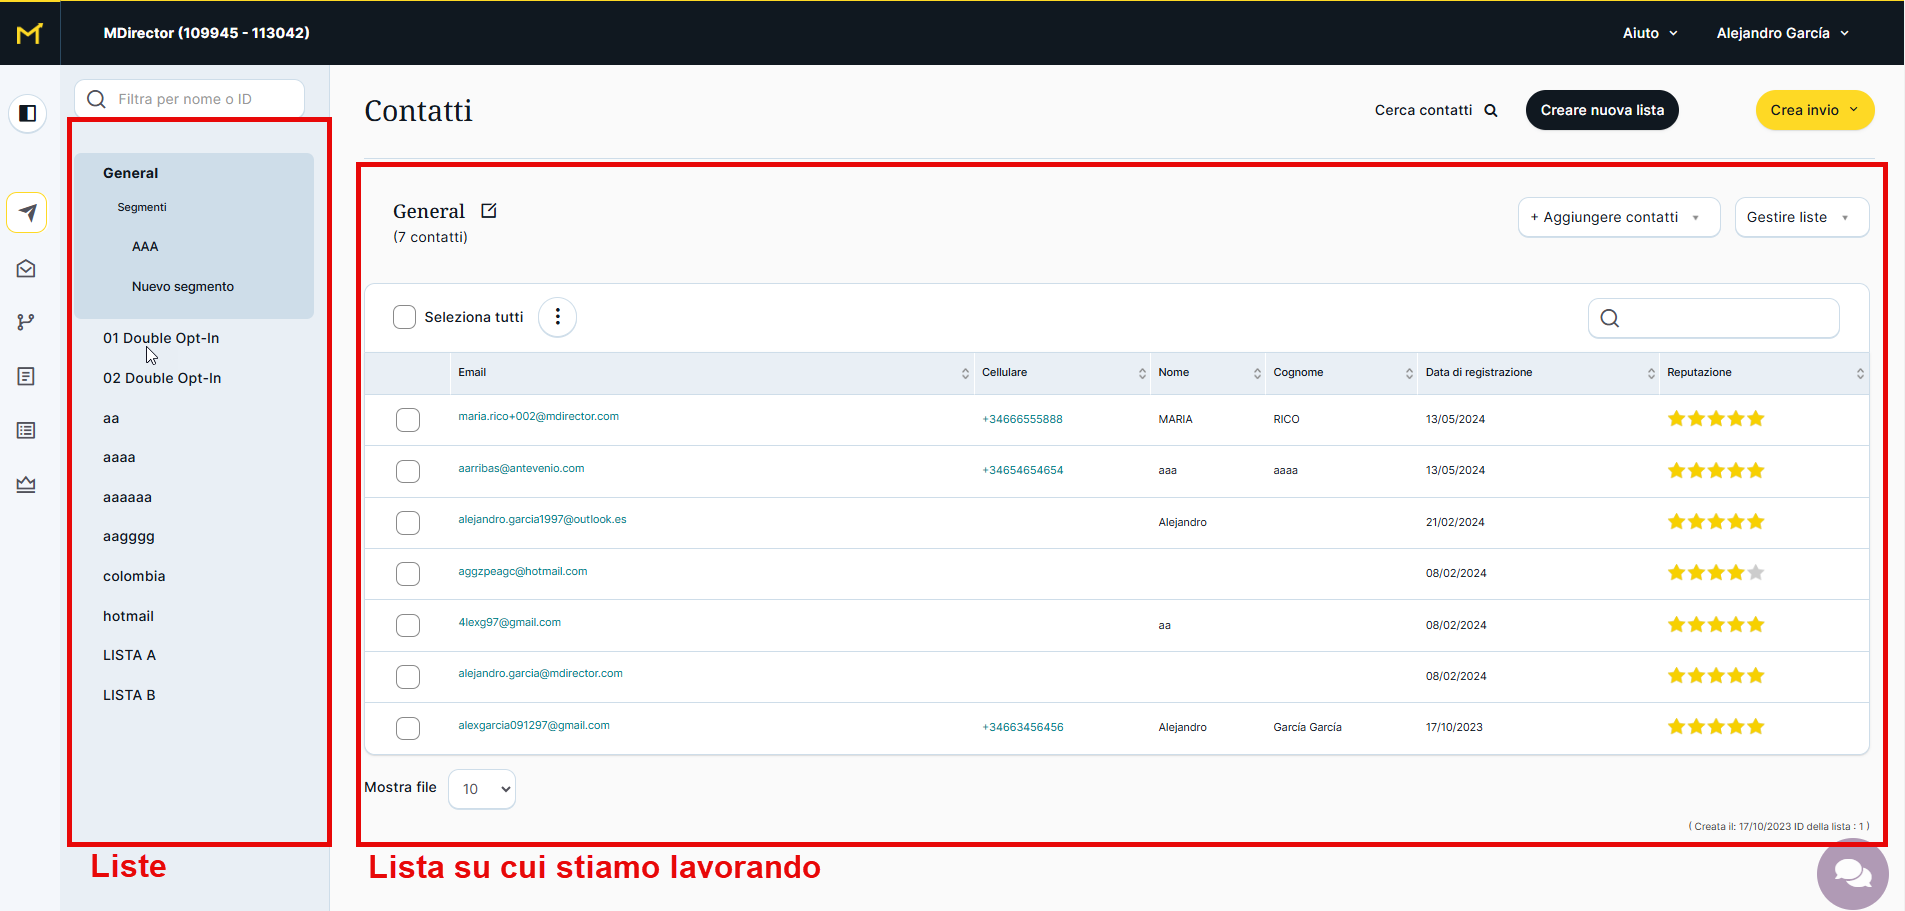Tick checkbox for aggzpeagc@hotmail.com row
1905x911 pixels.
tap(408, 574)
